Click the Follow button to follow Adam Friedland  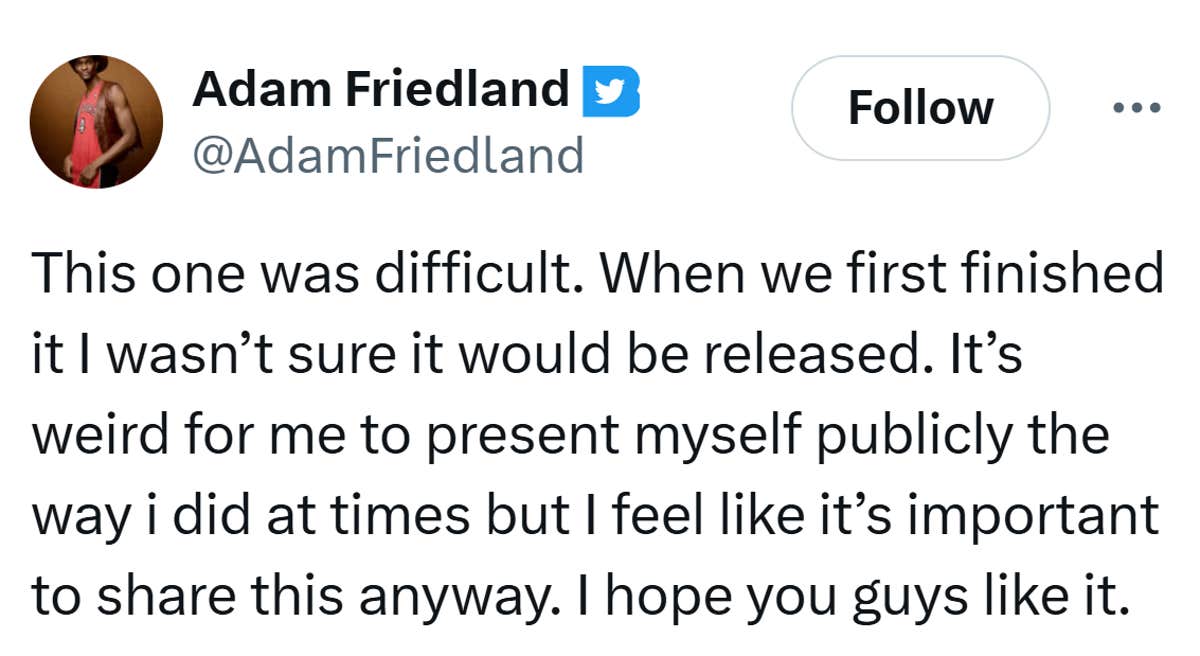click(919, 108)
